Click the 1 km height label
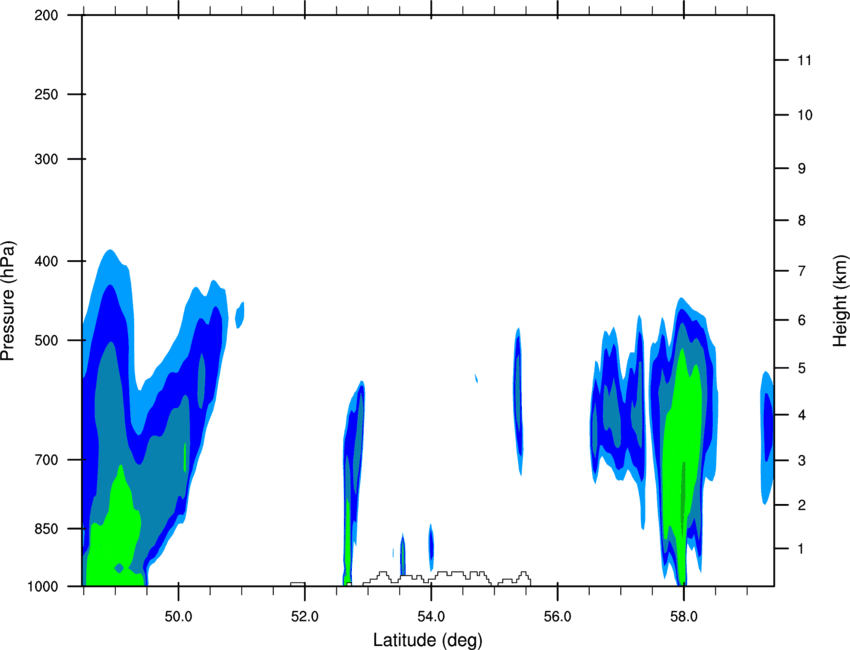This screenshot has height=650, width=850. pos(801,549)
